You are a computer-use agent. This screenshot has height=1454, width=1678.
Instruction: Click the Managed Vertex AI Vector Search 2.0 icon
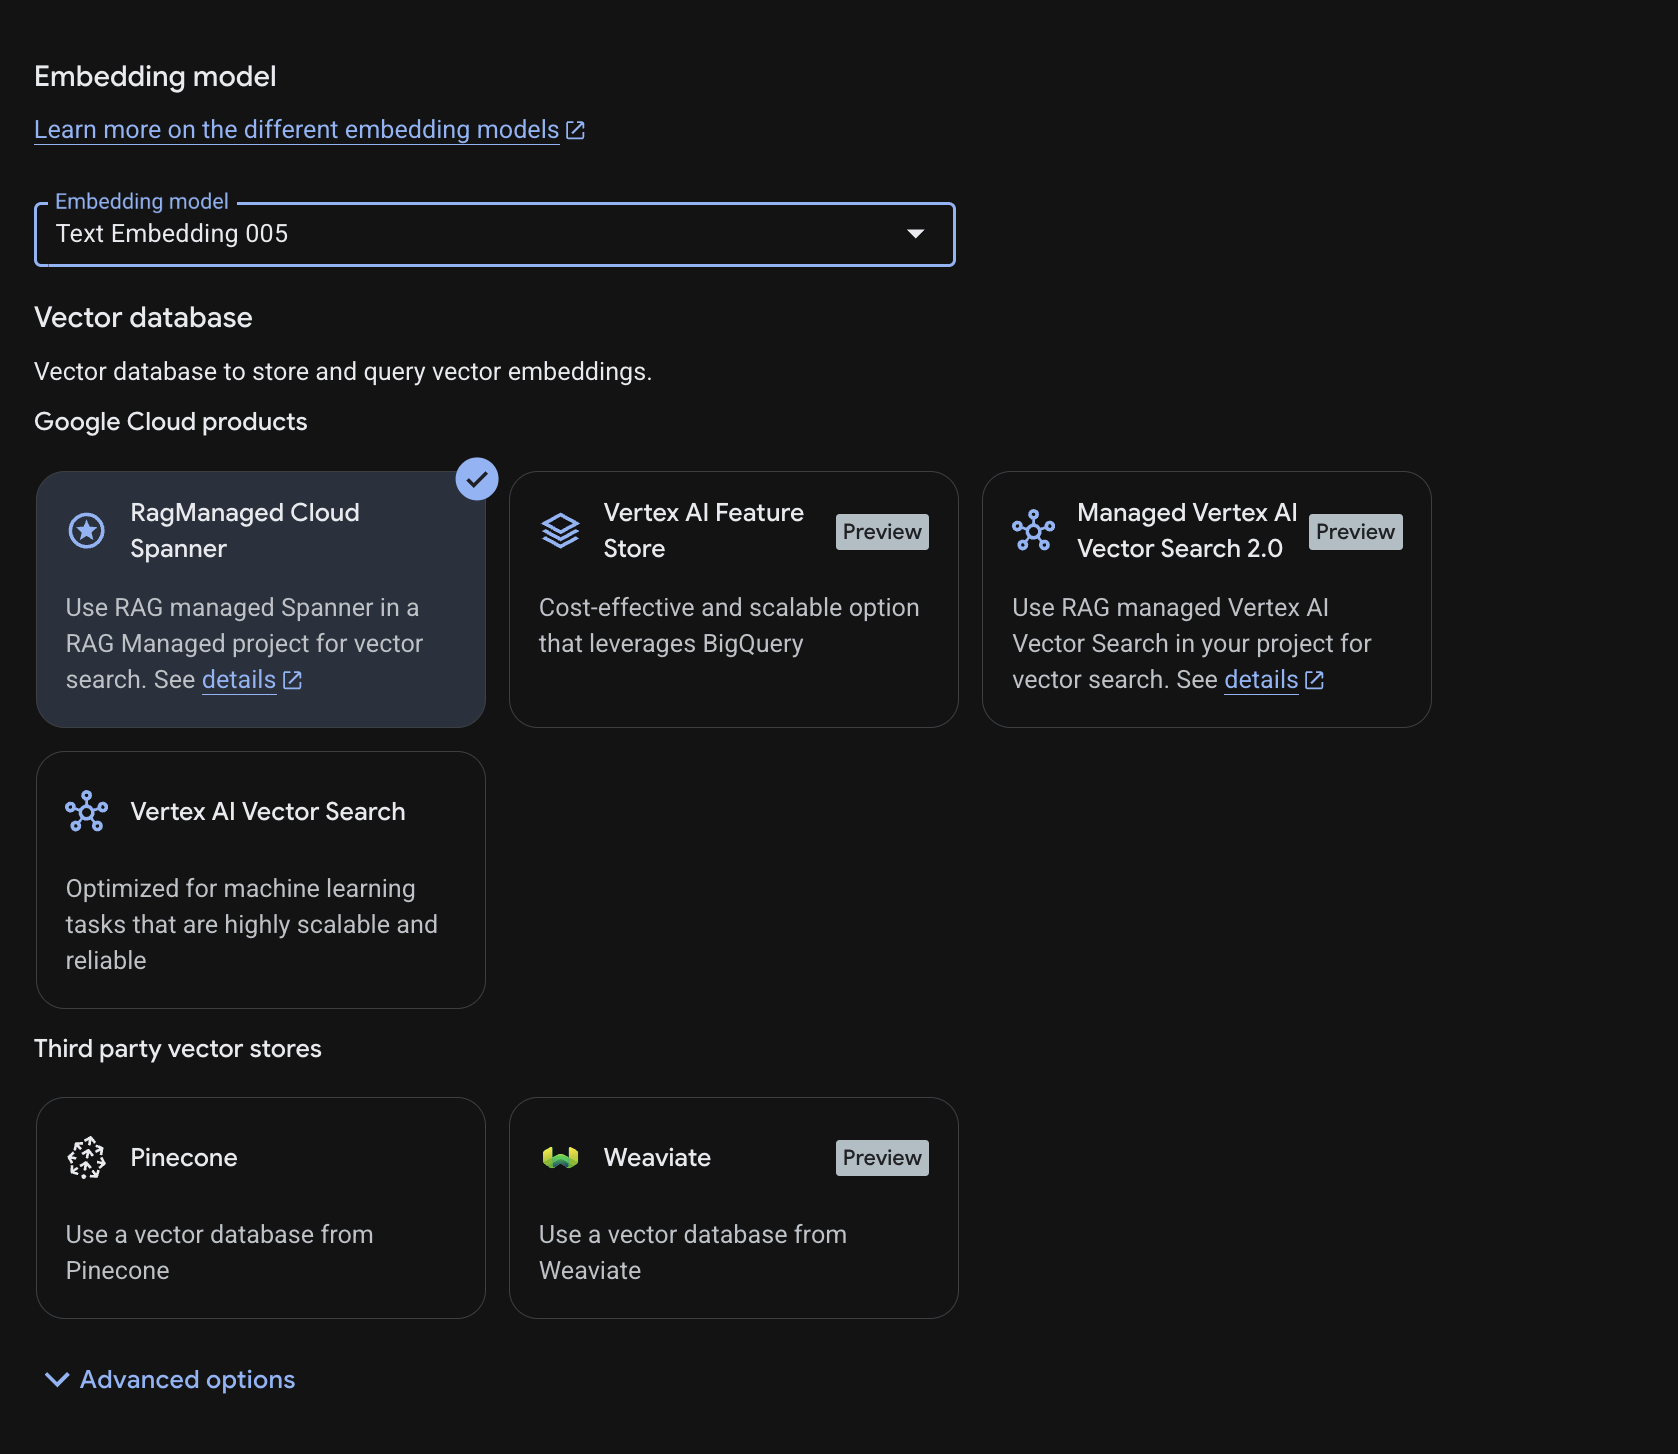[x=1033, y=530]
